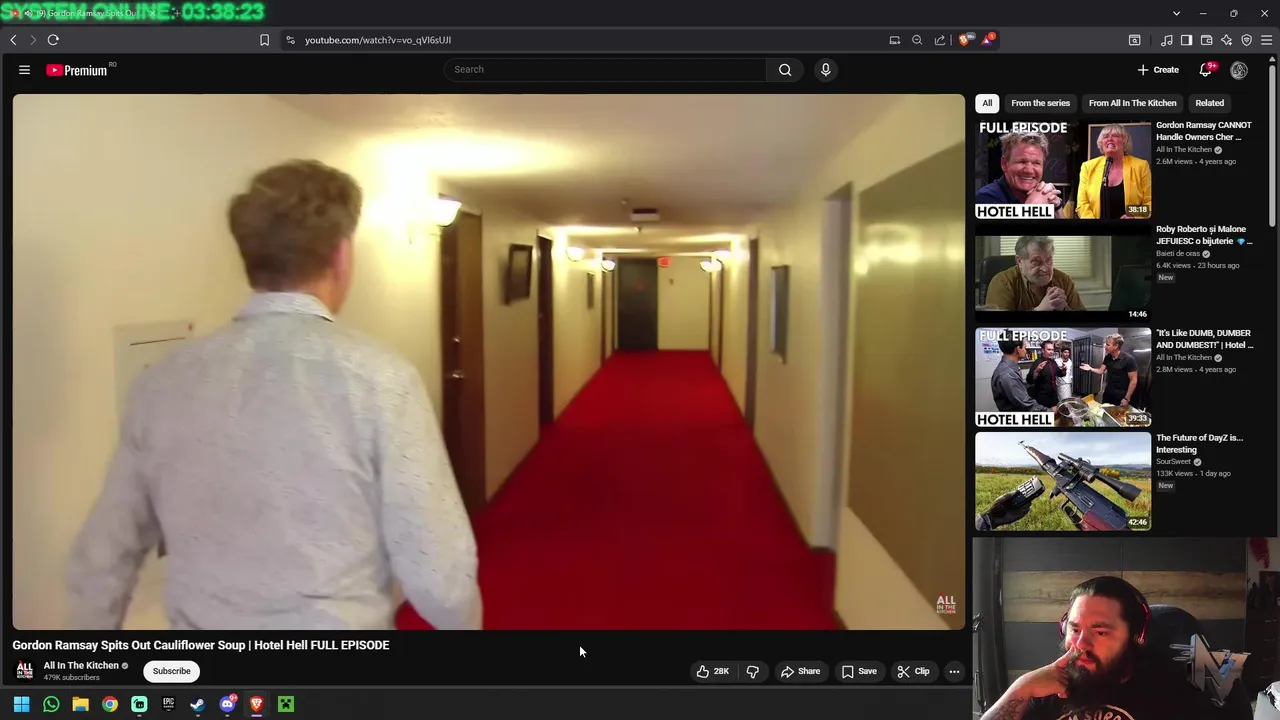Open Leo AI sparkle icon

(1226, 40)
